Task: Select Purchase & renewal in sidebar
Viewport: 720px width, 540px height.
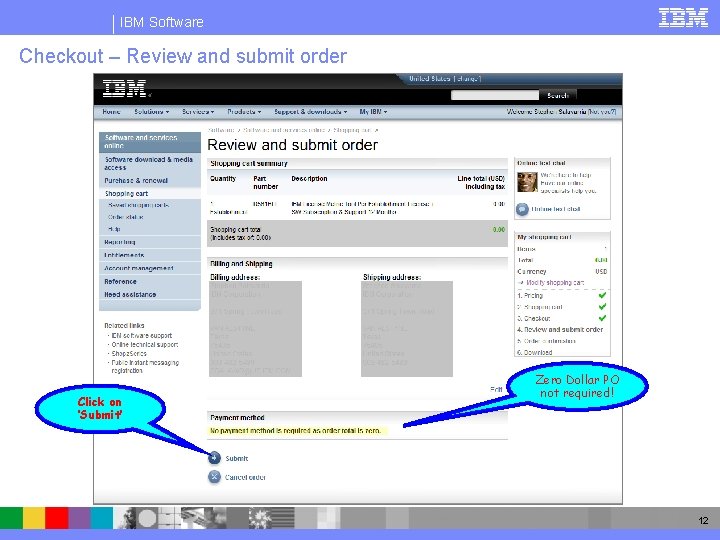Action: point(136,180)
